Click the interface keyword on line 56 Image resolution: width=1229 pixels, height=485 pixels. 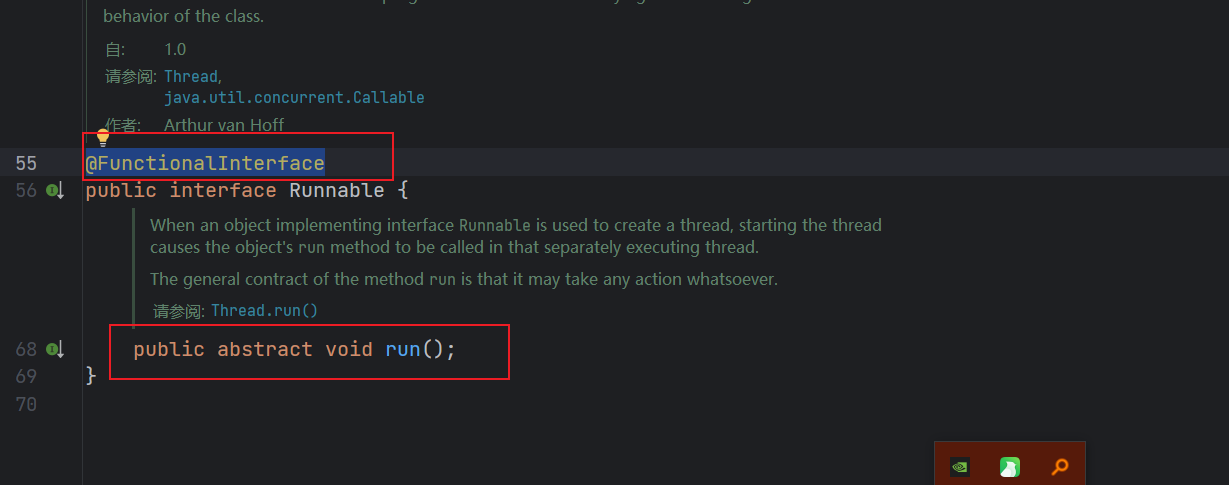coord(222,190)
